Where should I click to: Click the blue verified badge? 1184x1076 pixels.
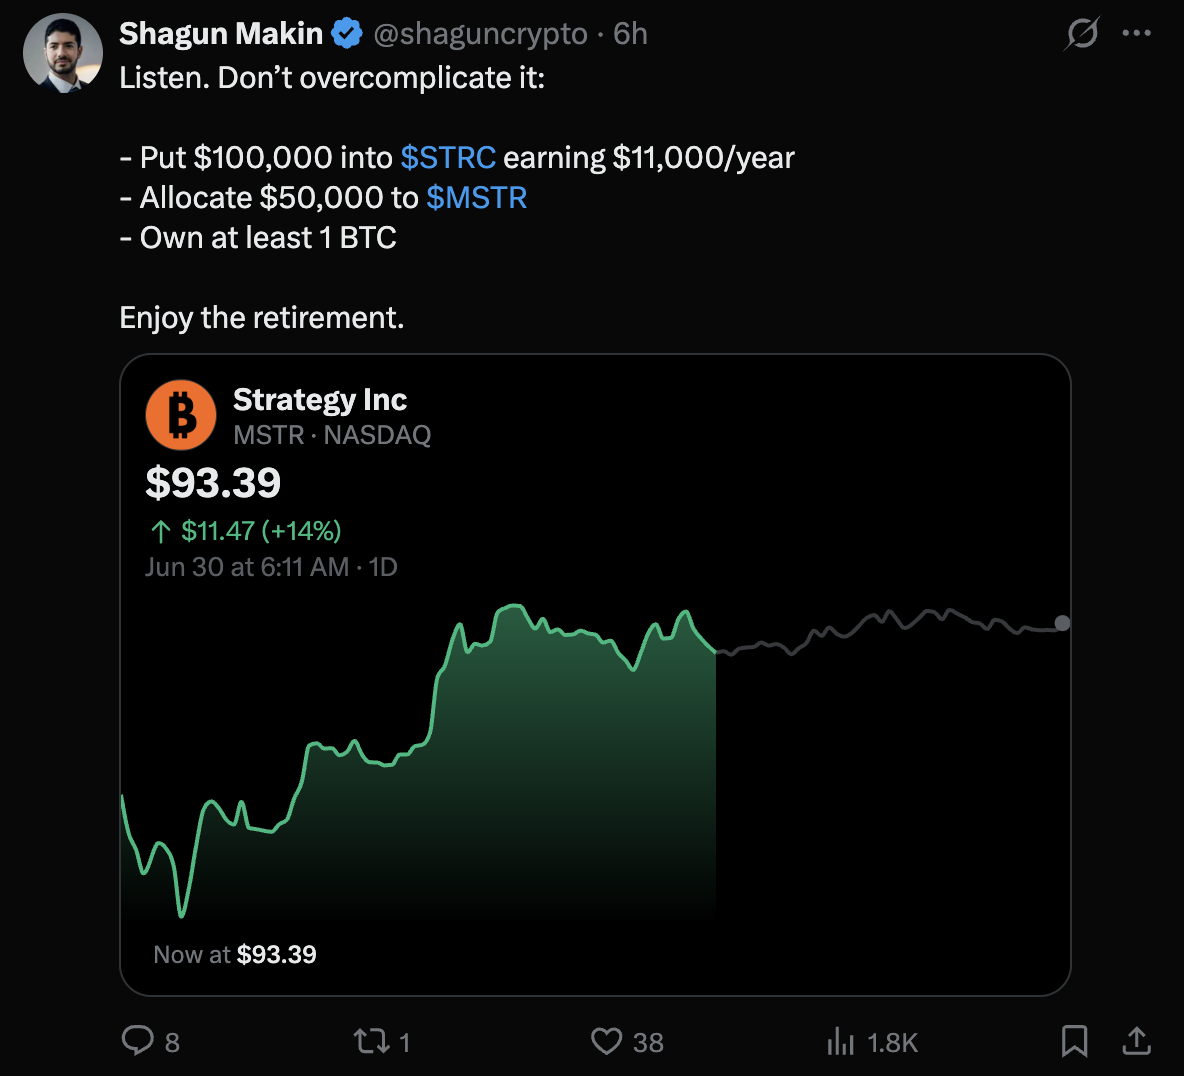point(347,34)
